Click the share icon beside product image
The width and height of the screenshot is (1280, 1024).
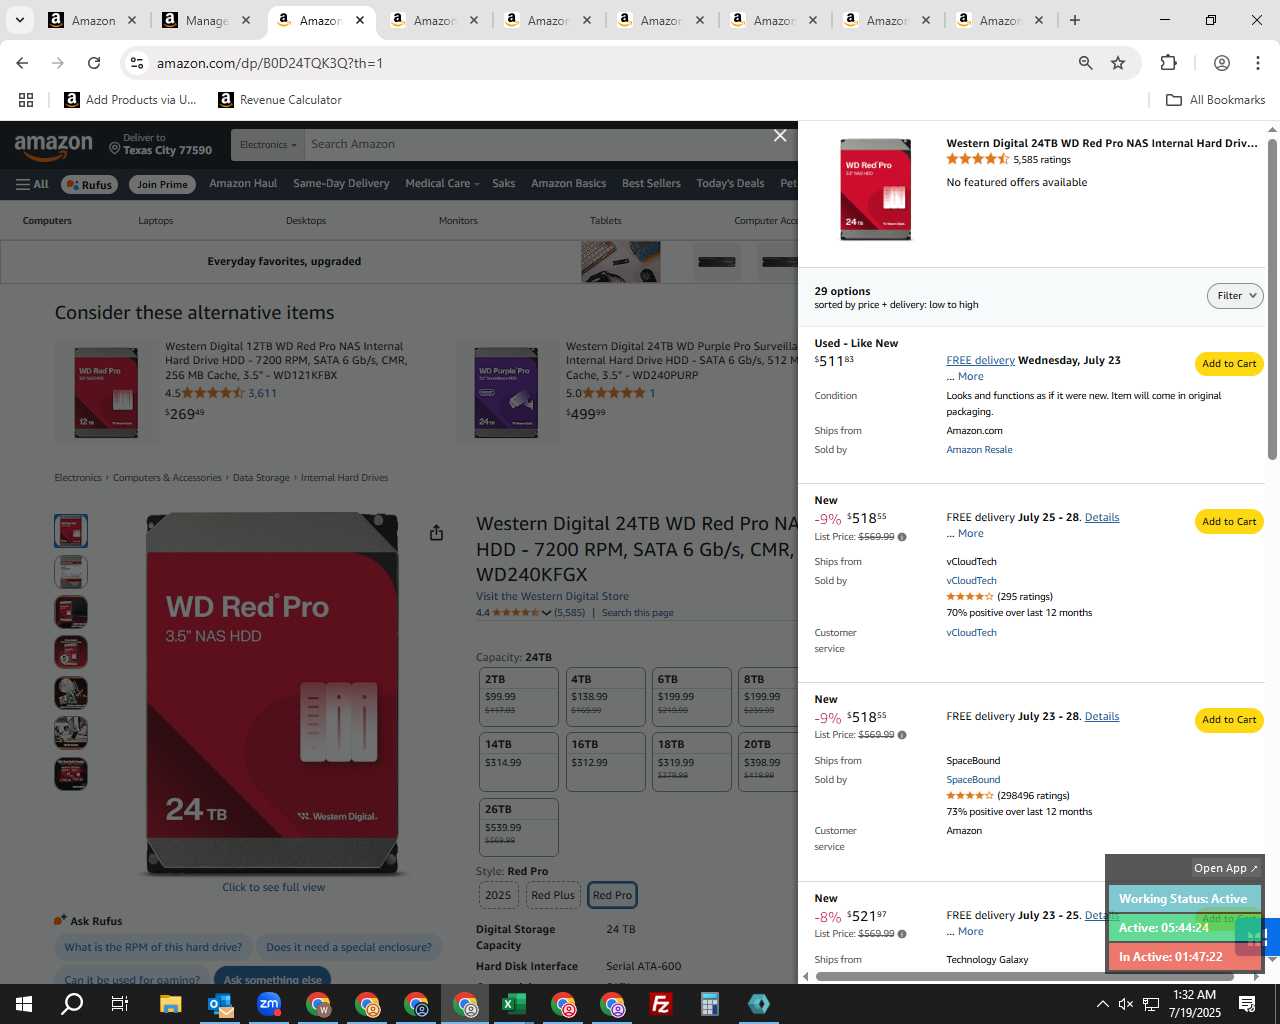coord(436,533)
